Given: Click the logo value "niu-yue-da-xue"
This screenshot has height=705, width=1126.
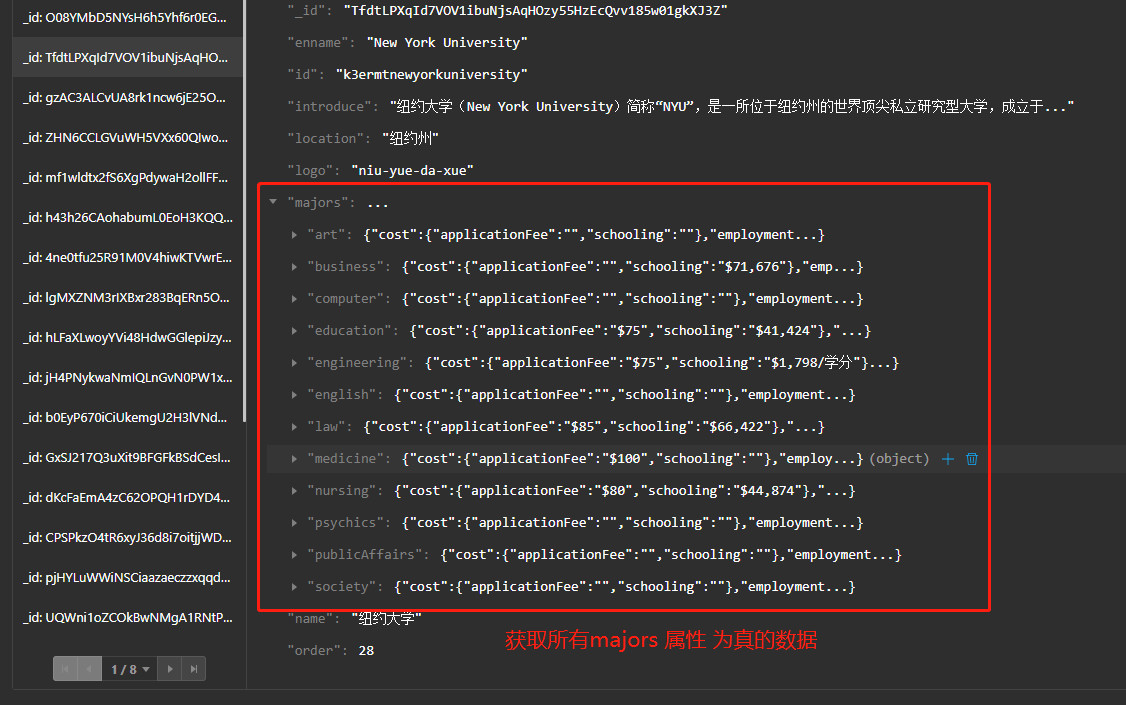Looking at the screenshot, I should 412,170.
